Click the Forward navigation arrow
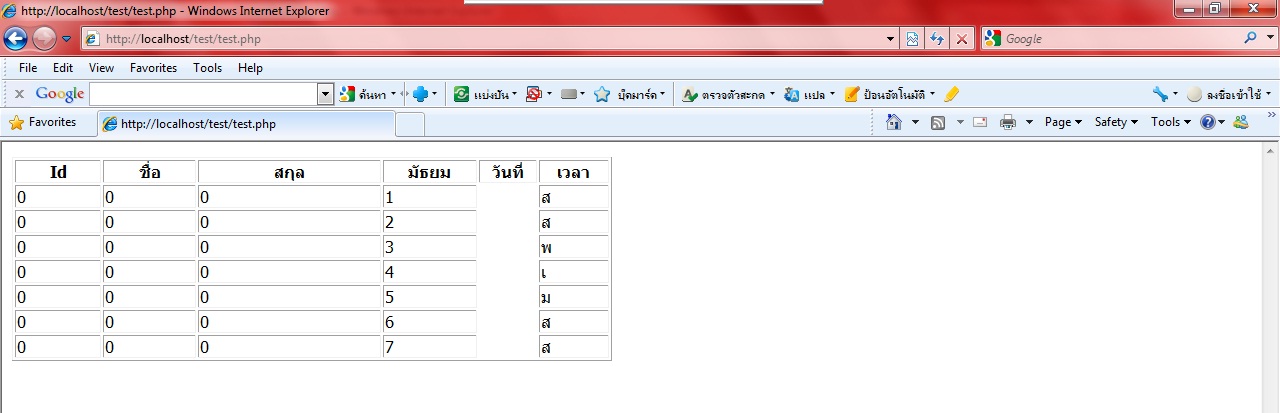Image resolution: width=1280 pixels, height=413 pixels. click(x=44, y=39)
